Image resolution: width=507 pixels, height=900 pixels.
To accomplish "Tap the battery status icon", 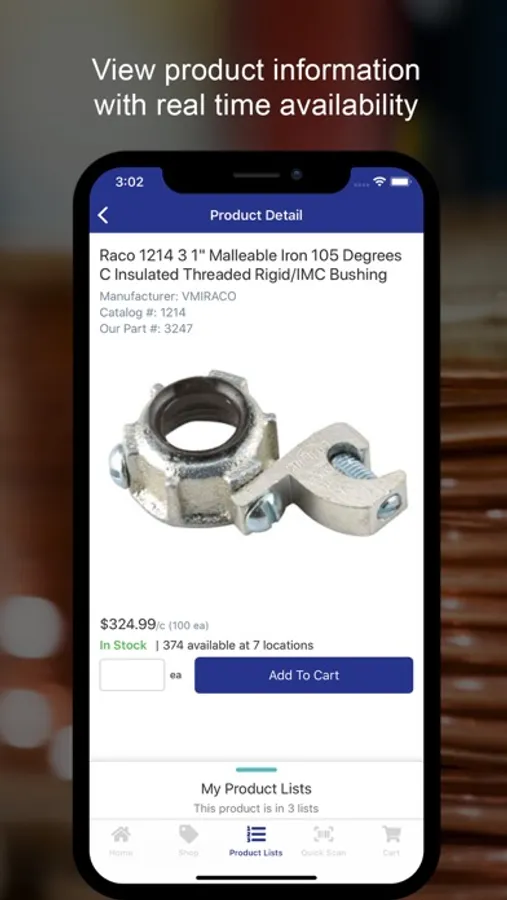I will (x=400, y=181).
